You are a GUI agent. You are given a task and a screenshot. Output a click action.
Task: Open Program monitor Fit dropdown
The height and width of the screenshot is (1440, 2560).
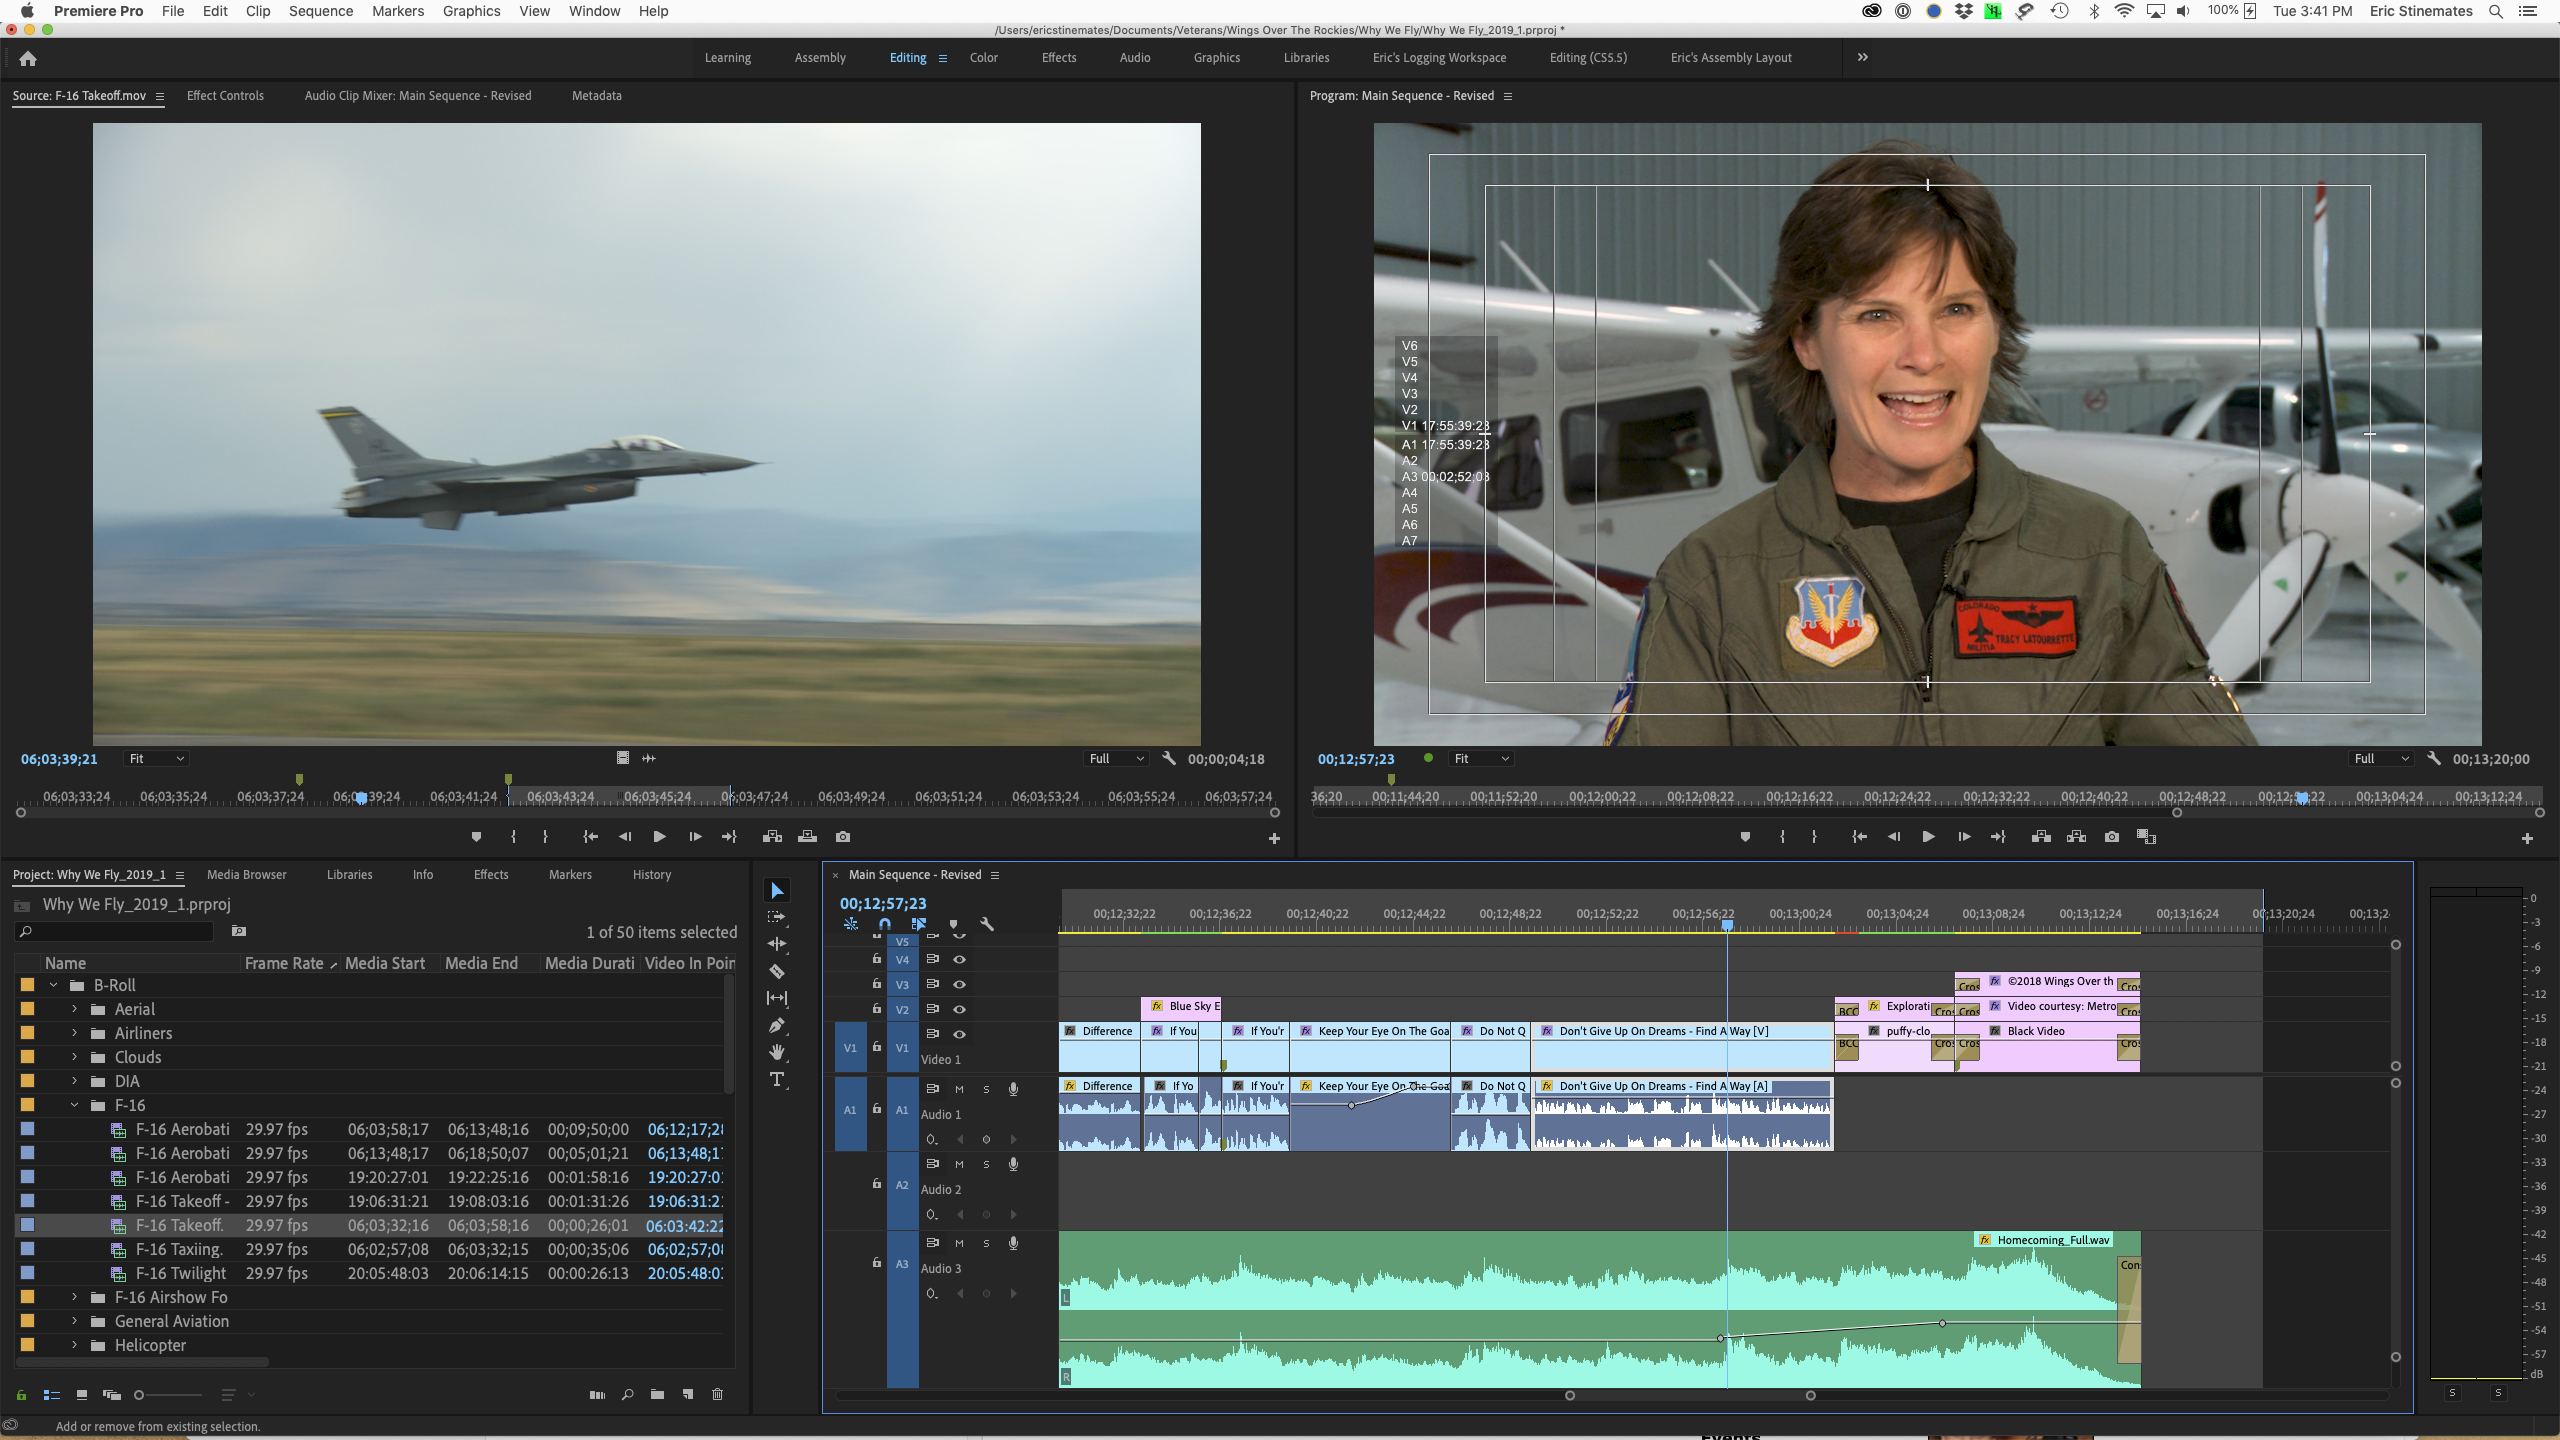pyautogui.click(x=1481, y=759)
